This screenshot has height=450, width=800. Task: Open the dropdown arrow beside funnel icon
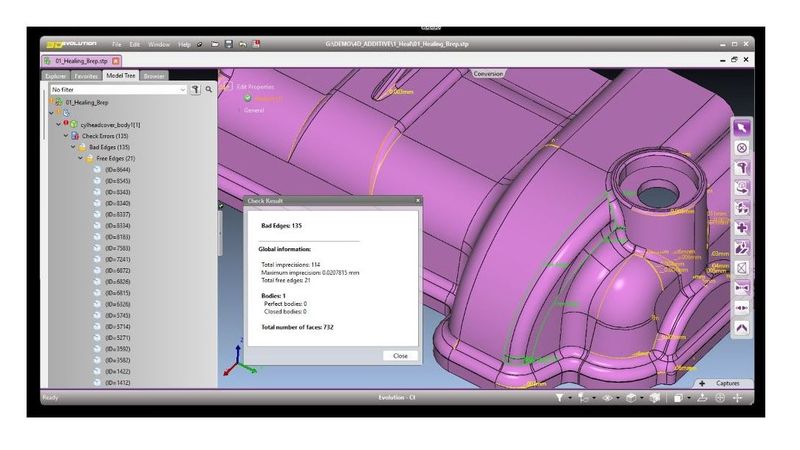[570, 398]
